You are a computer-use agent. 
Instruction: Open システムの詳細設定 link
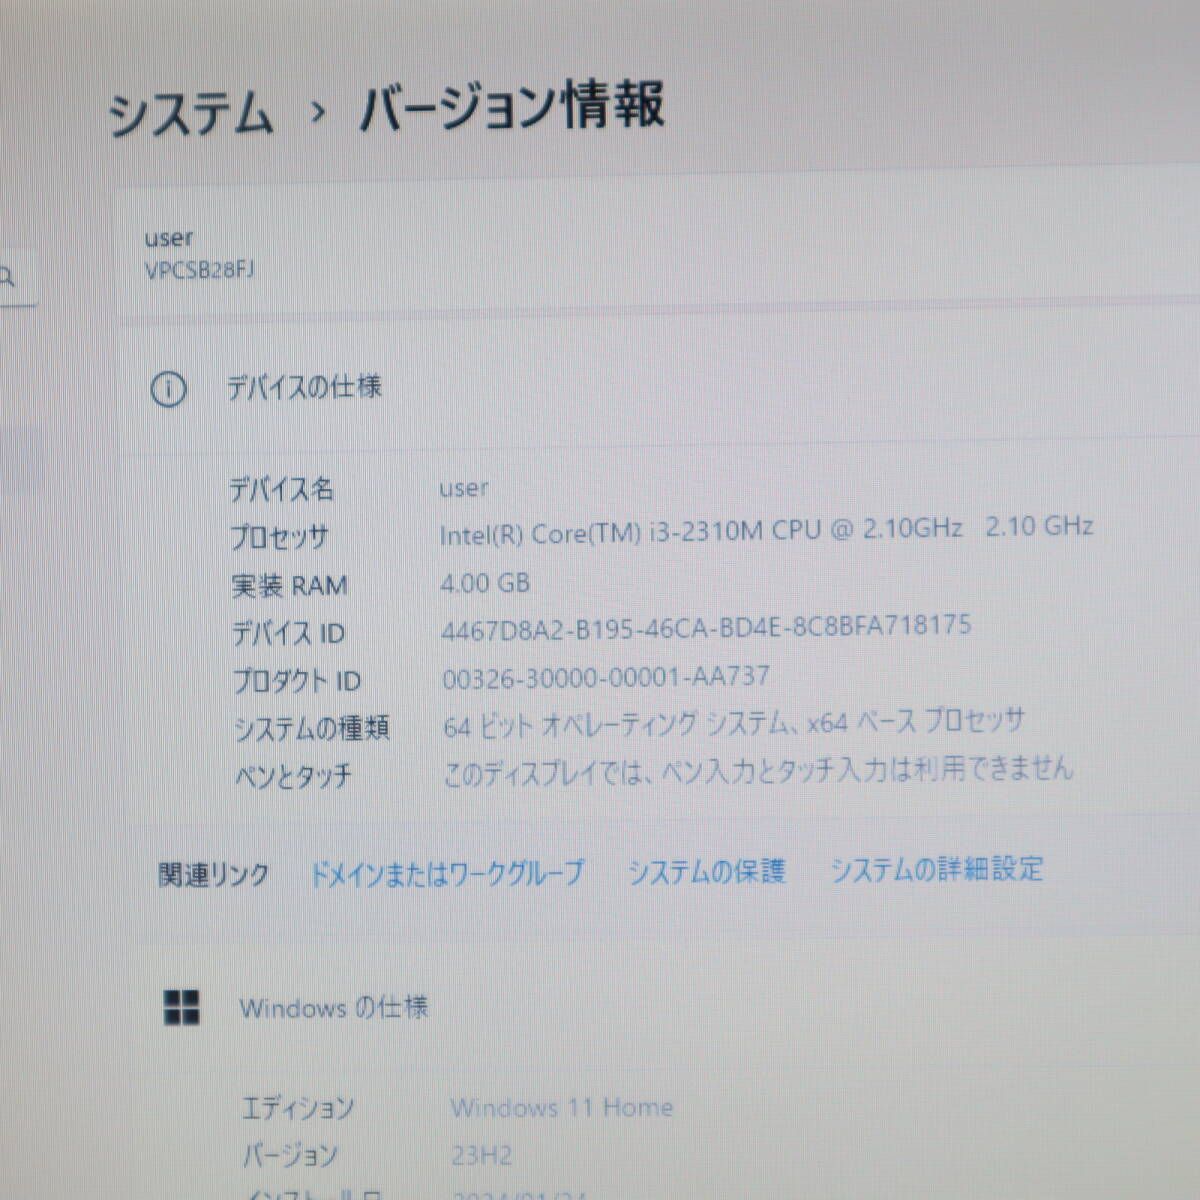(937, 869)
